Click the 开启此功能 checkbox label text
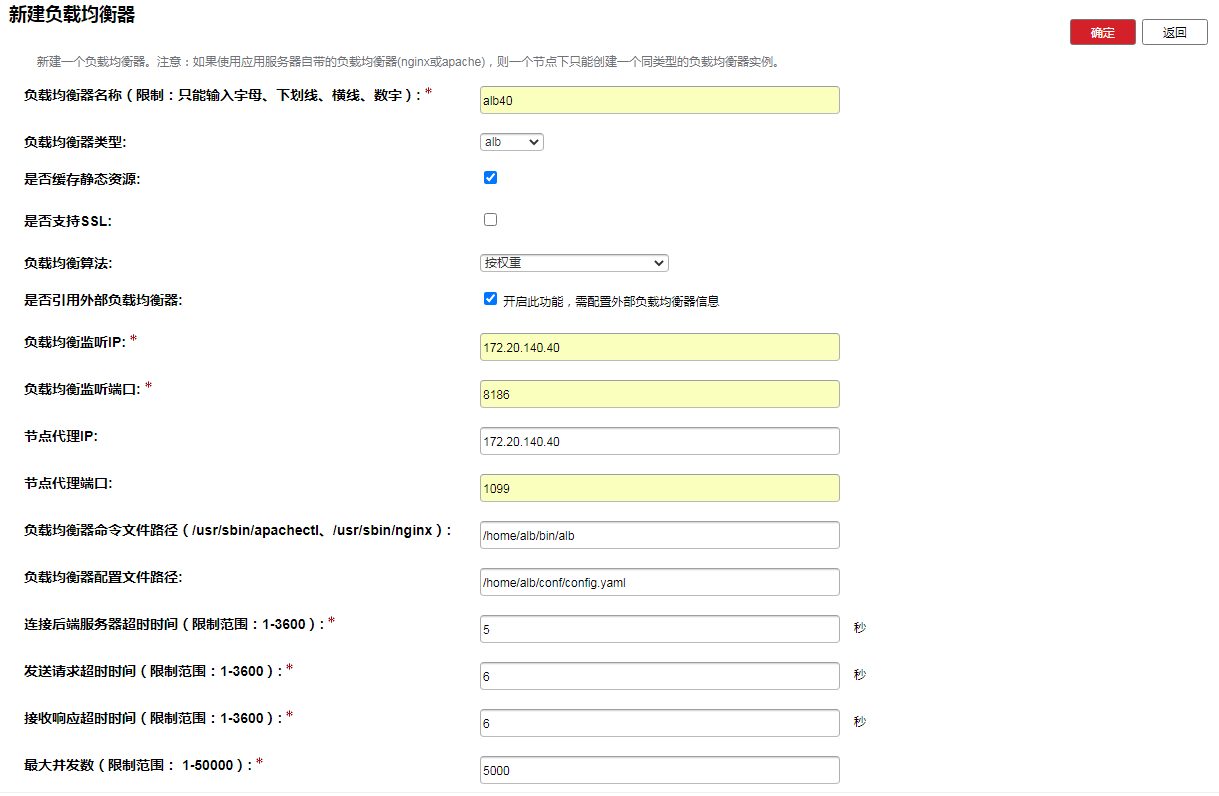The image size is (1219, 796). [x=611, y=301]
